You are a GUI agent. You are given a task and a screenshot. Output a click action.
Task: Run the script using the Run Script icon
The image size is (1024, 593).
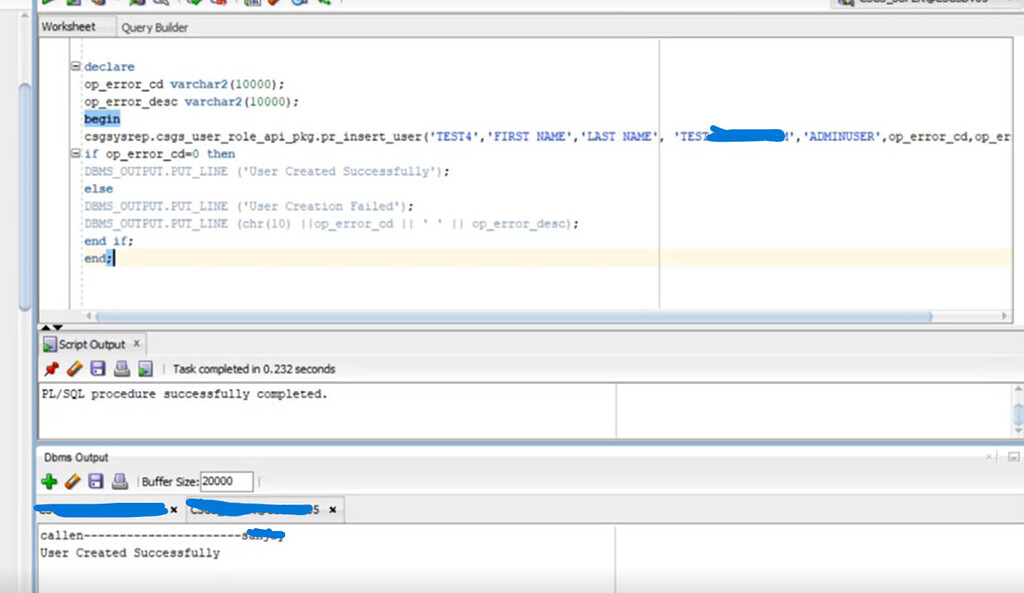point(73,5)
